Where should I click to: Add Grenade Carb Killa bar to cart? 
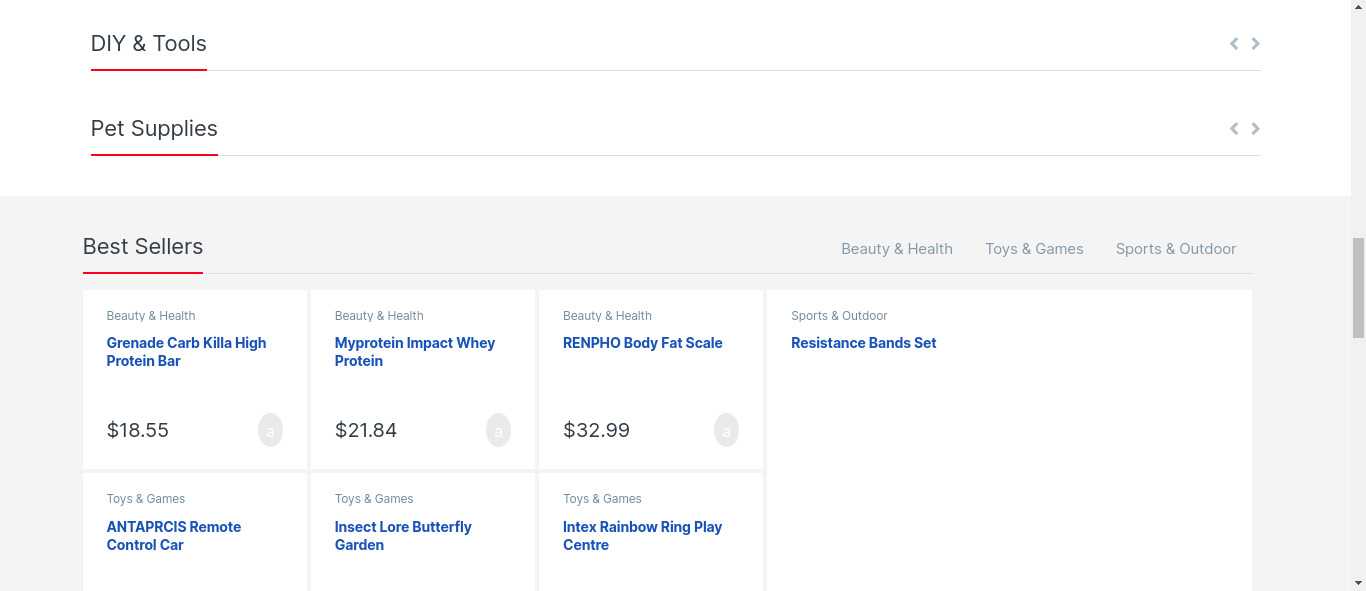pos(270,430)
